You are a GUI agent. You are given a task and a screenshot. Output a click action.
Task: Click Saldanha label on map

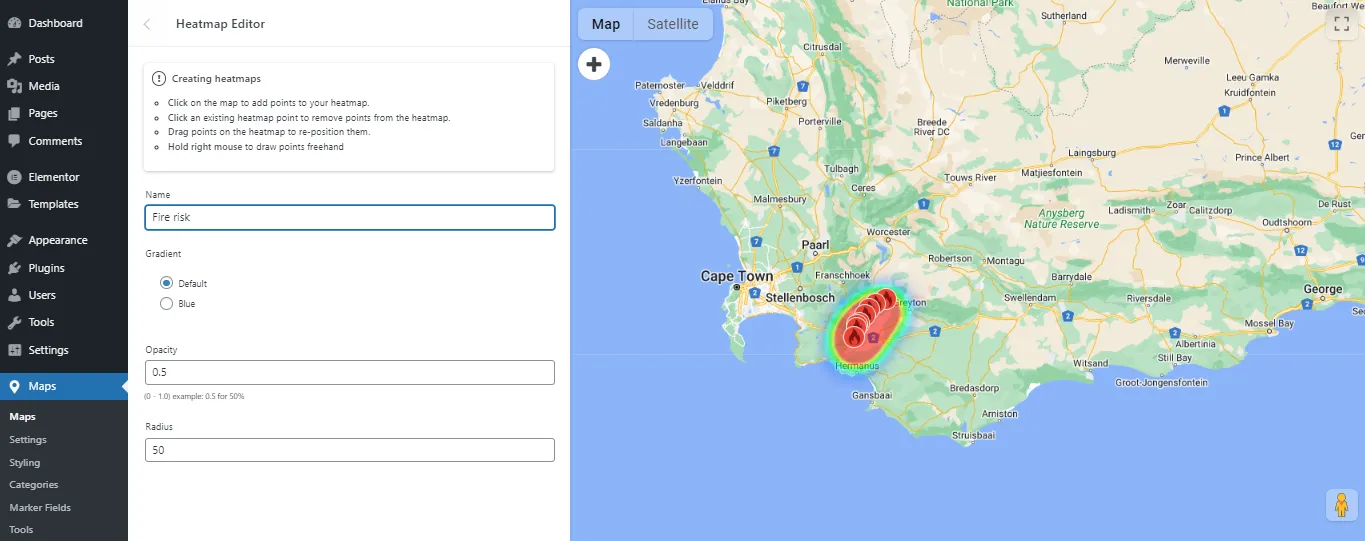coord(662,123)
